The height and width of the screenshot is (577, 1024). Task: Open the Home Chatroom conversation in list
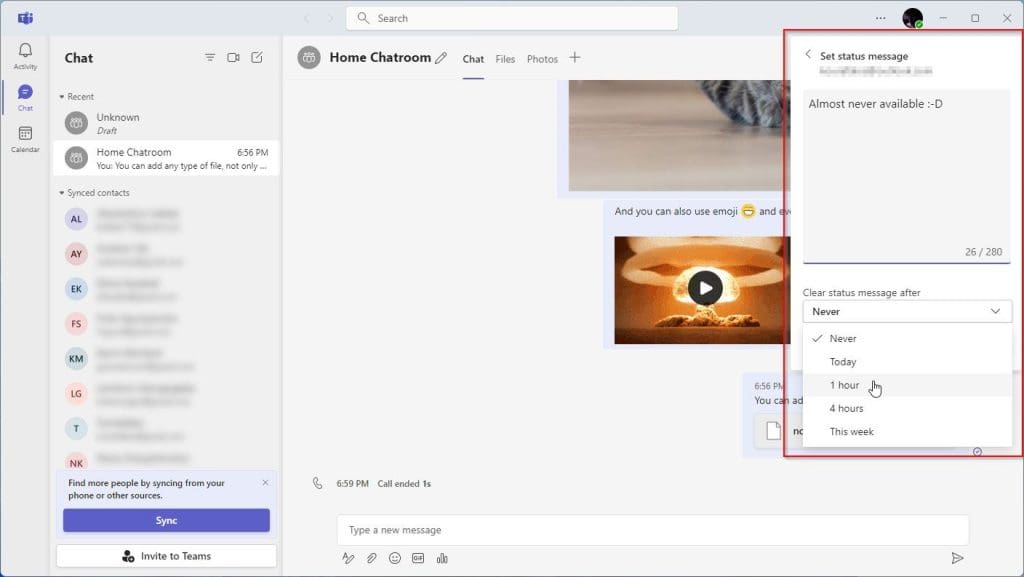pyautogui.click(x=166, y=158)
